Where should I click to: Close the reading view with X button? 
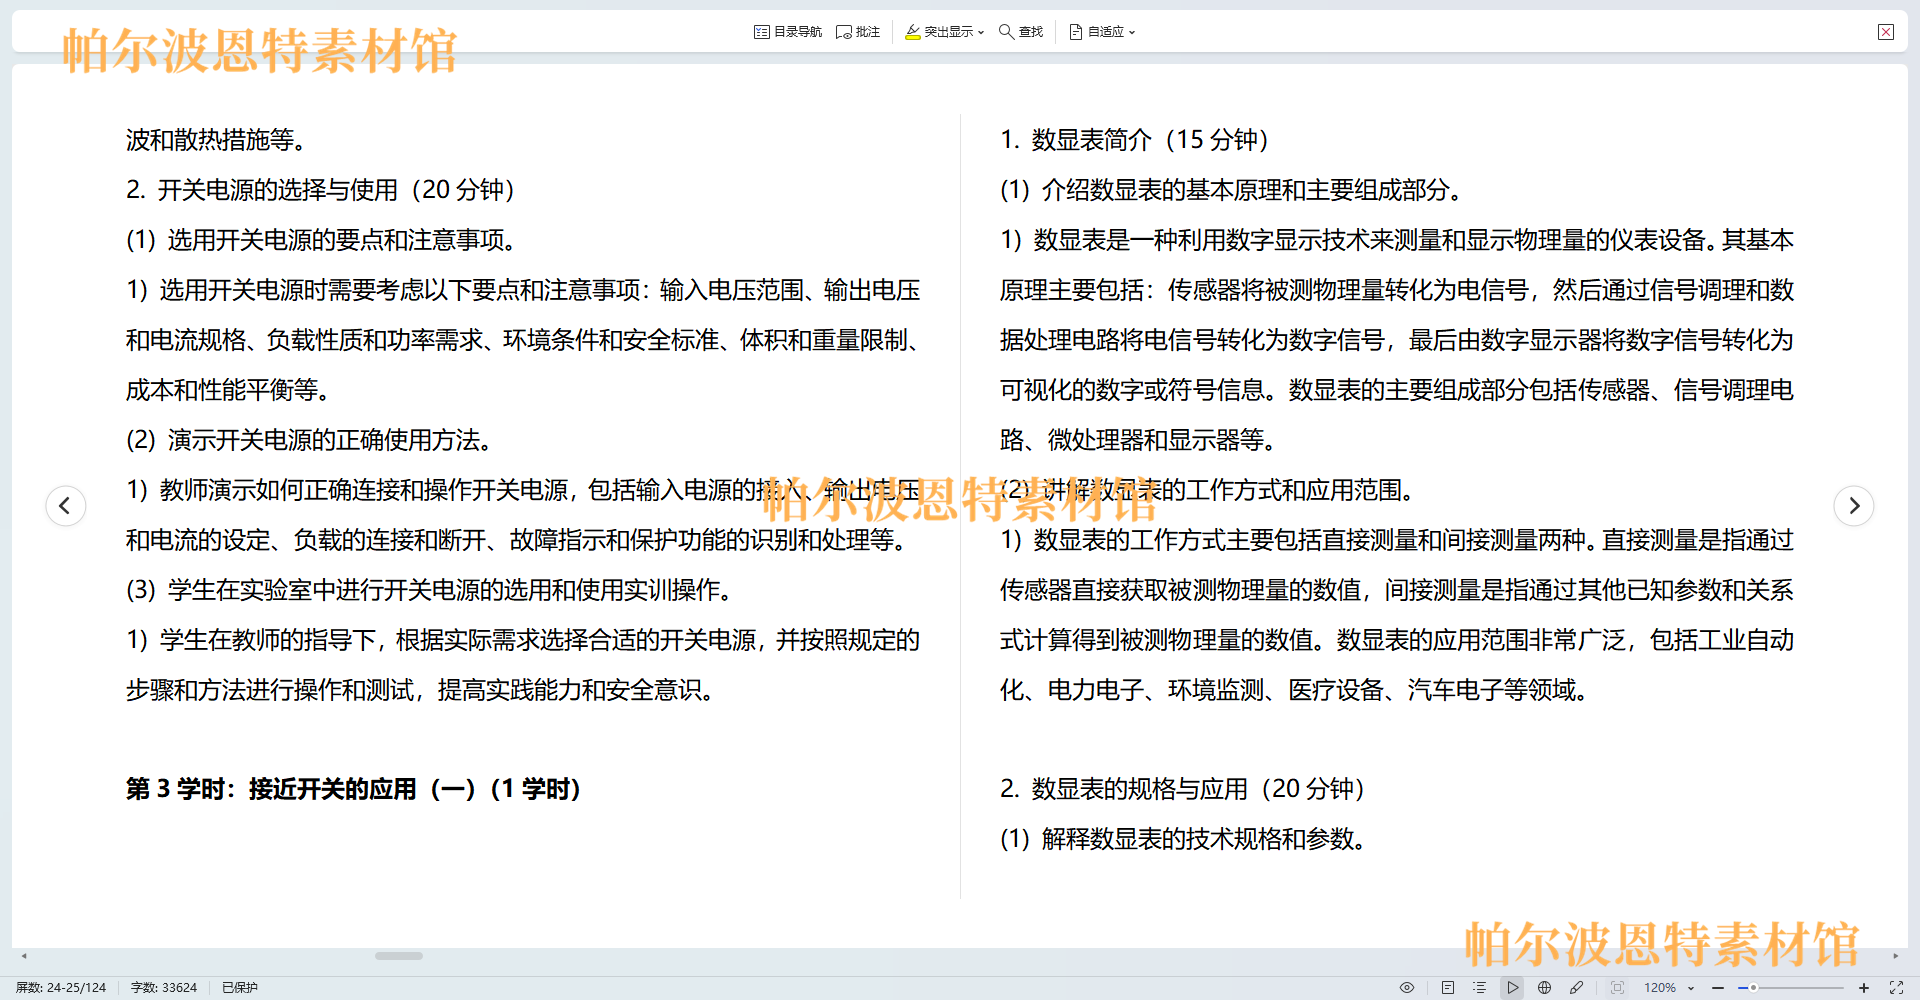click(x=1886, y=32)
